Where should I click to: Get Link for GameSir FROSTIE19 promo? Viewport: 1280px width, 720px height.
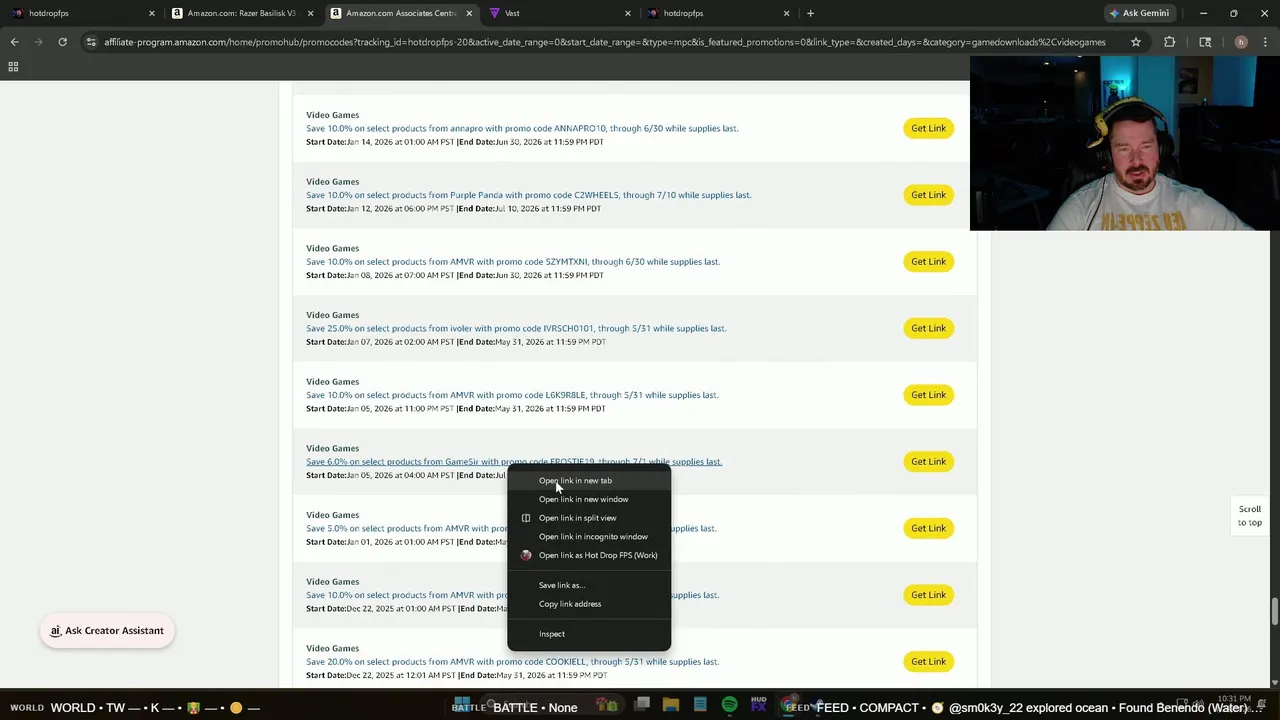[928, 461]
